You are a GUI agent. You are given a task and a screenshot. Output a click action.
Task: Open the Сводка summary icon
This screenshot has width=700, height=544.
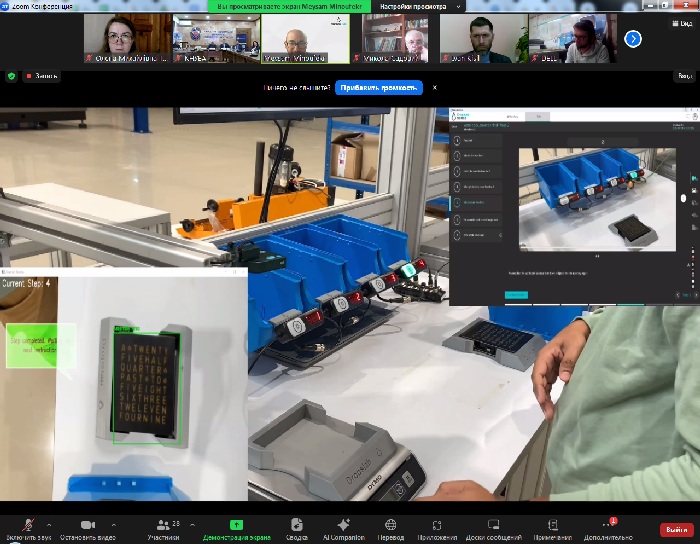pyautogui.click(x=296, y=524)
